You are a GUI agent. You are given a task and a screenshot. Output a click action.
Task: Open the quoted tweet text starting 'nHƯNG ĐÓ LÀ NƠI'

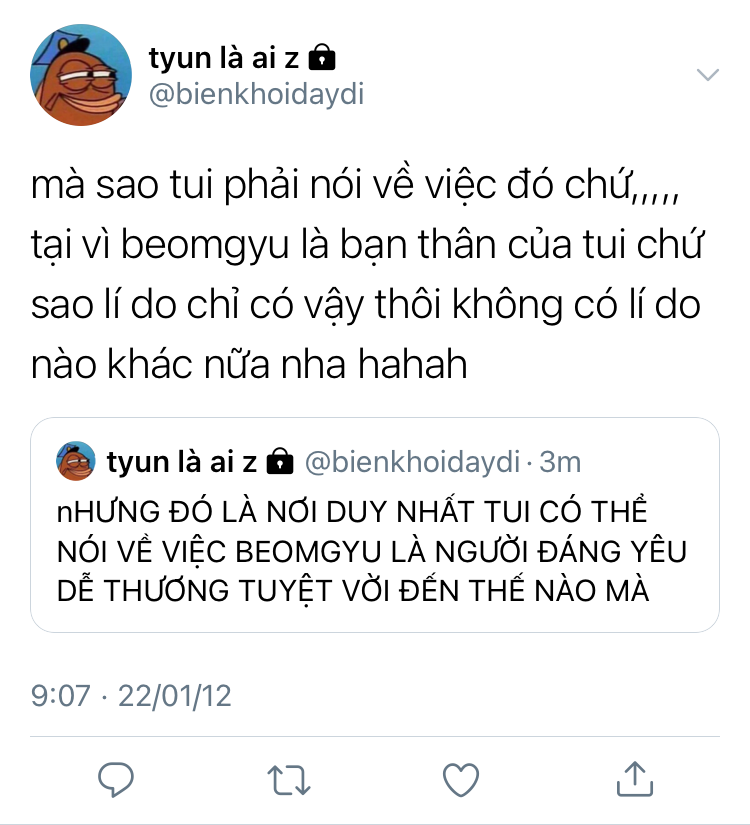click(x=372, y=551)
